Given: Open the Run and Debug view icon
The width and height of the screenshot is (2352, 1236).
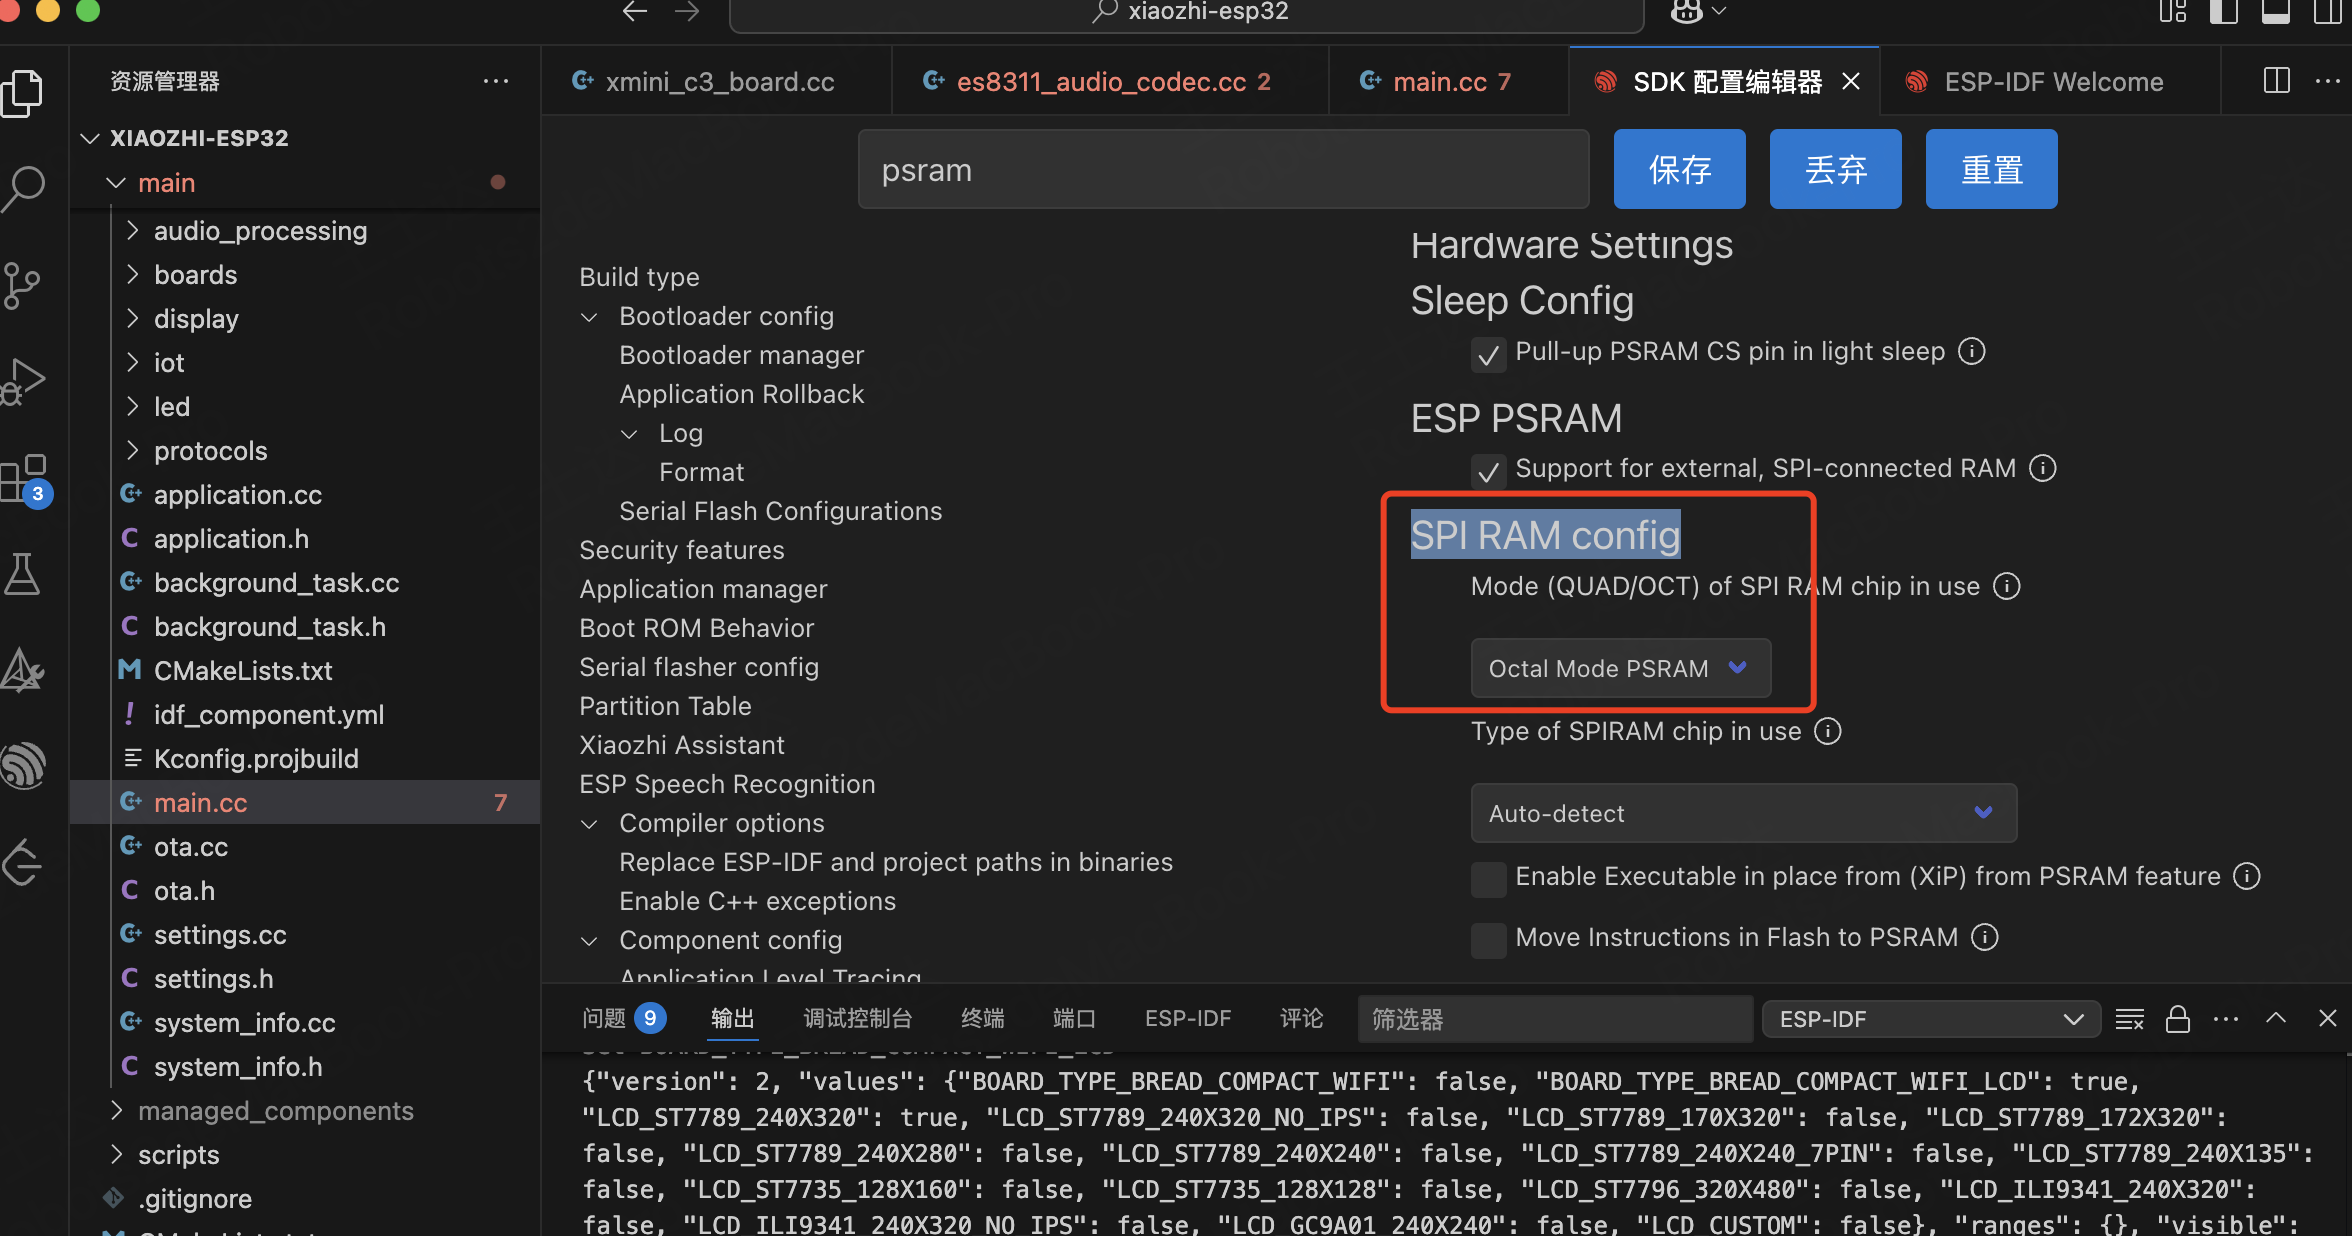Looking at the screenshot, I should tap(24, 381).
